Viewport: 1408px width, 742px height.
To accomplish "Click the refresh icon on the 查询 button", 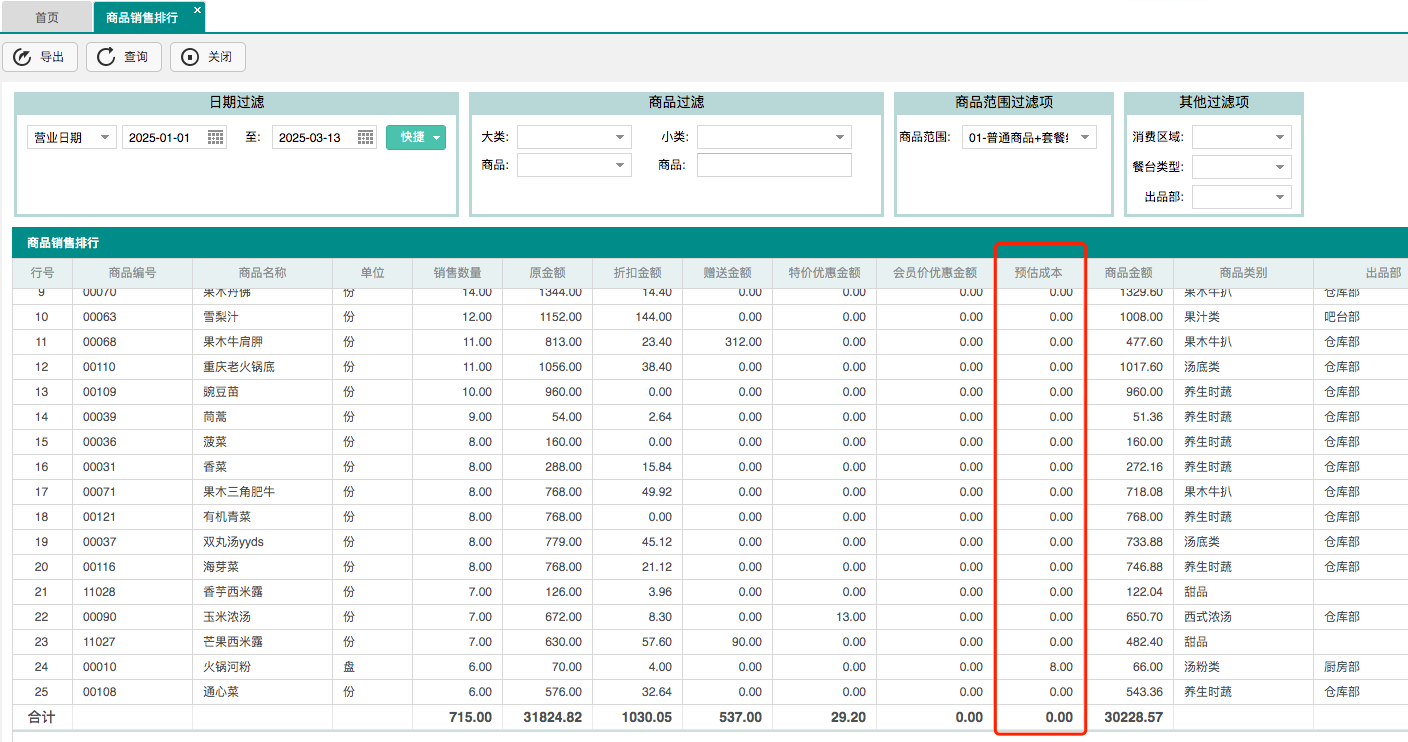I will point(107,57).
